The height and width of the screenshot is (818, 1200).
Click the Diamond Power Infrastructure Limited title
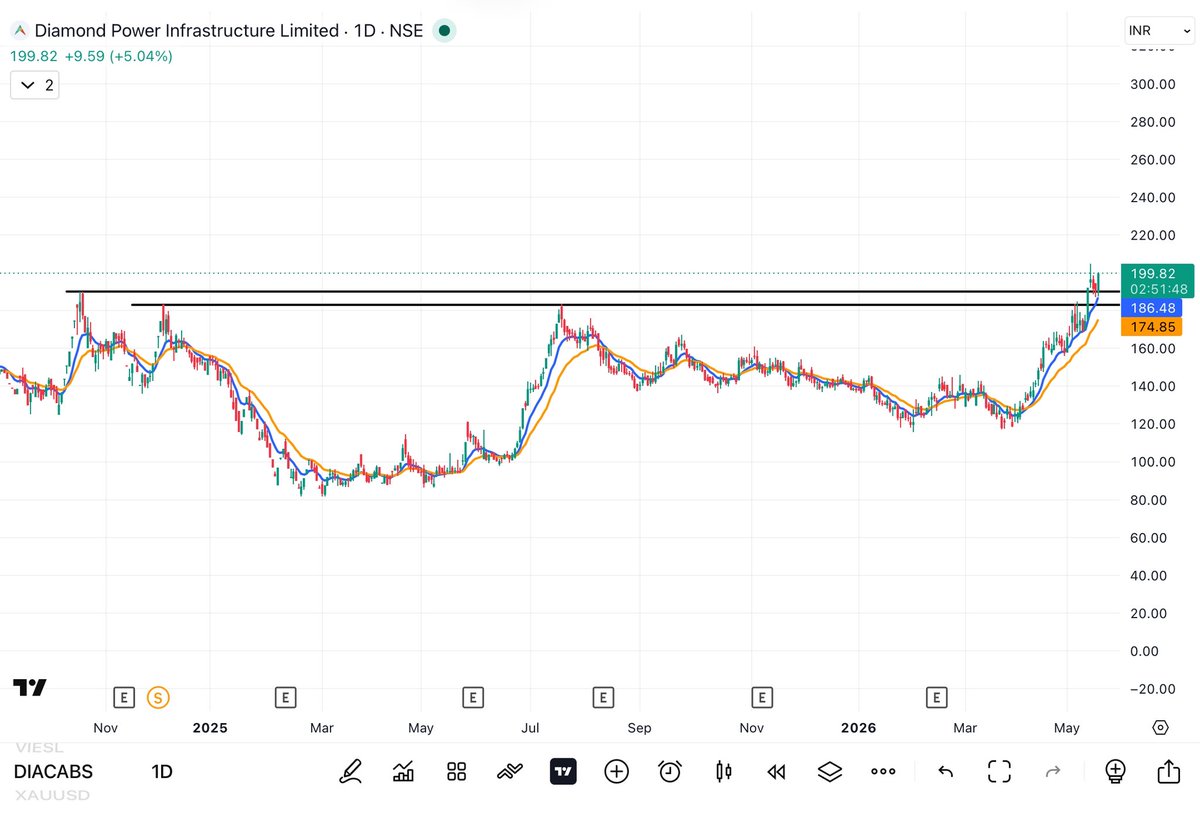click(x=186, y=31)
